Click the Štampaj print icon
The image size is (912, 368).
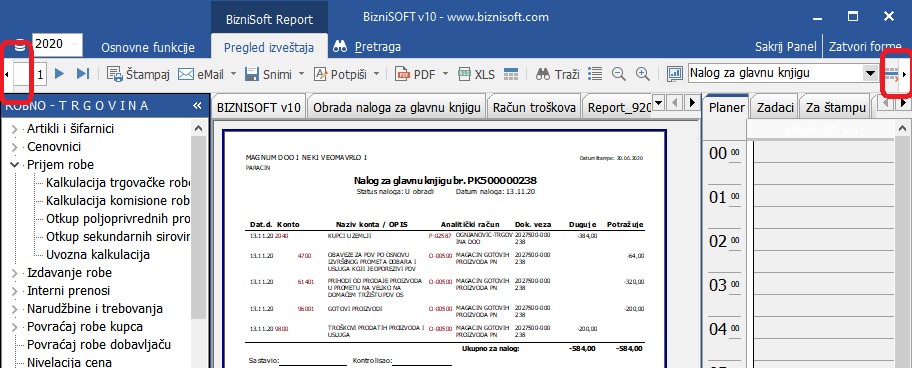click(115, 74)
